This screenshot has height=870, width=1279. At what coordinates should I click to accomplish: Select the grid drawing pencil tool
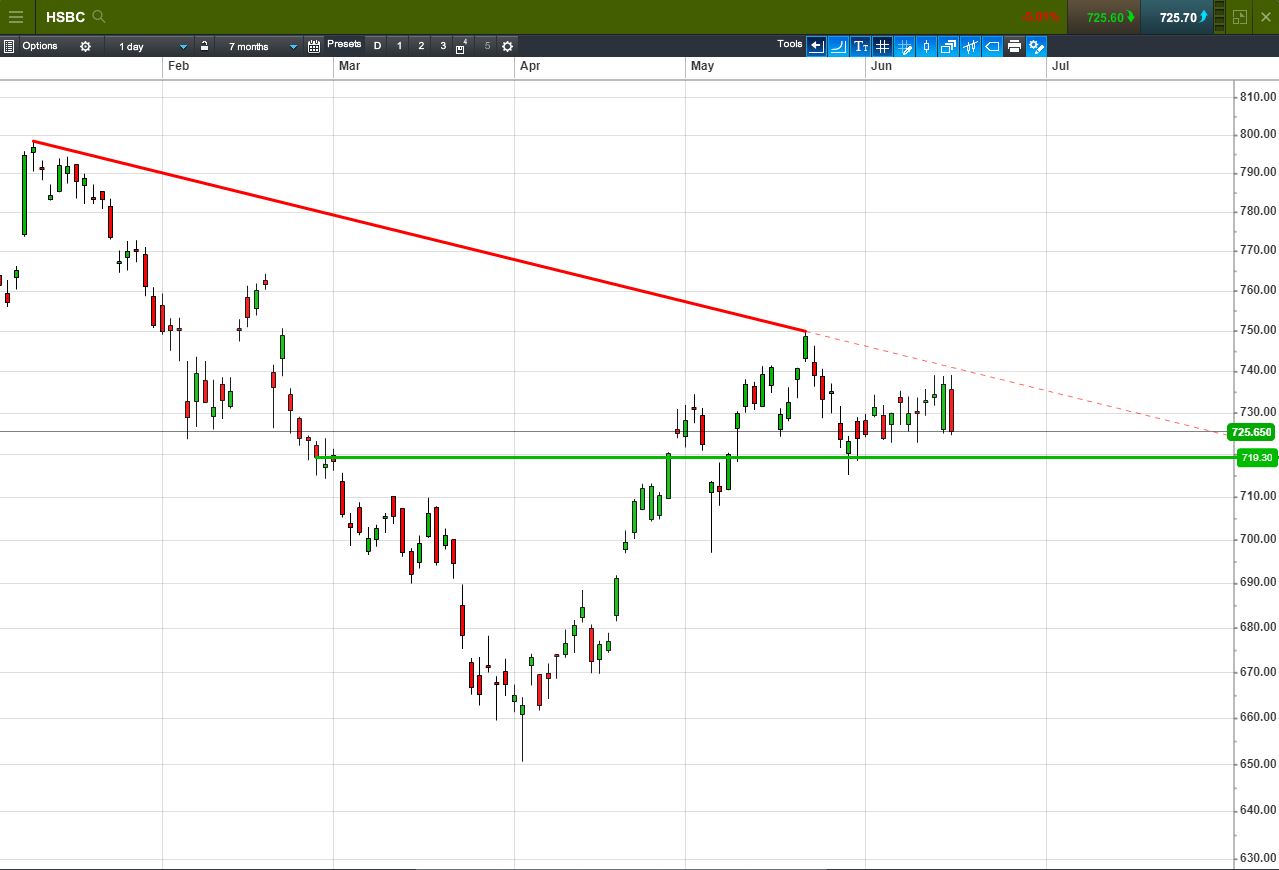point(904,46)
